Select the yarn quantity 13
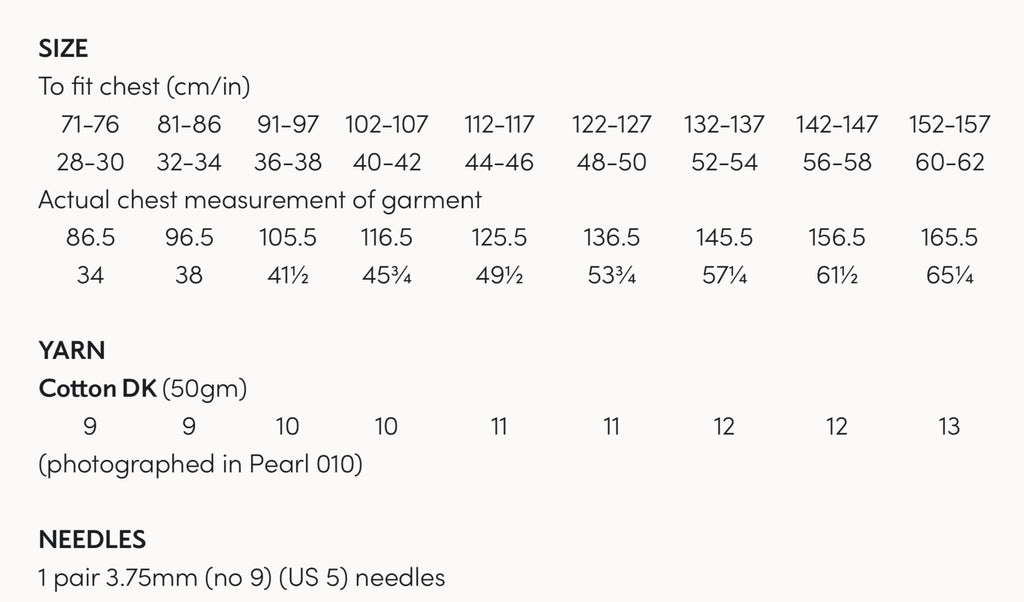 [950, 427]
